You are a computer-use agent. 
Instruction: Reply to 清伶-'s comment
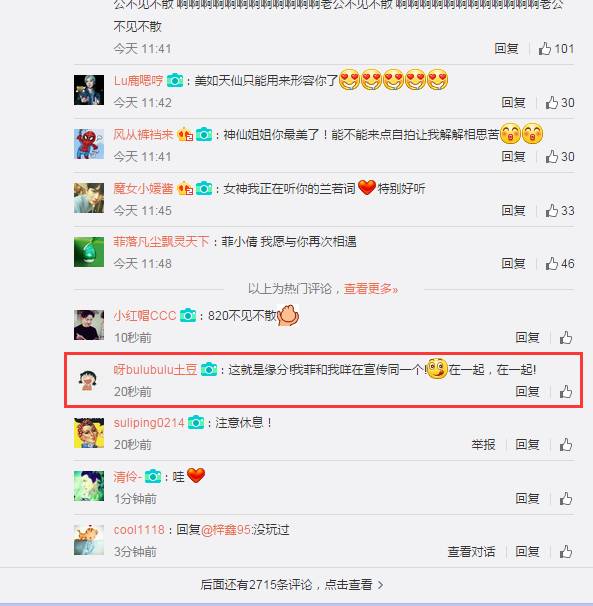click(527, 498)
